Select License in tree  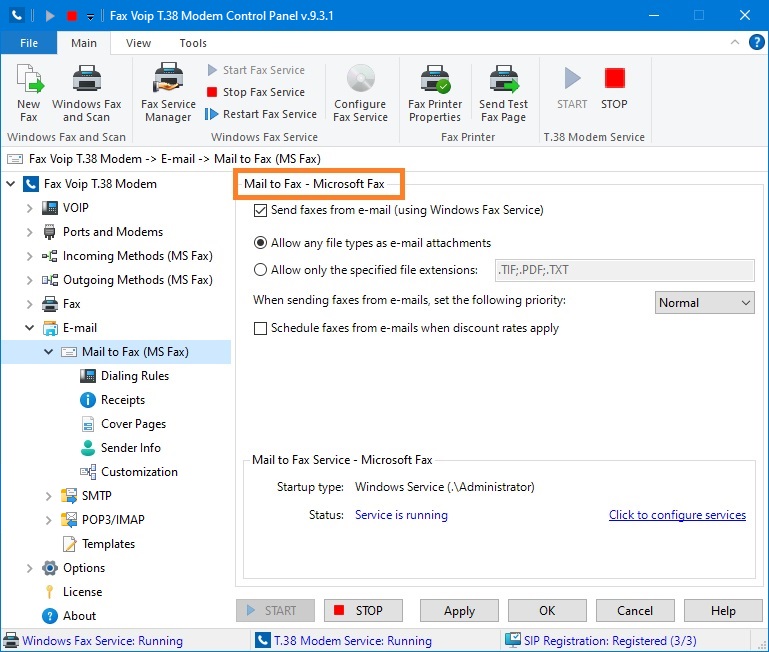[x=82, y=592]
